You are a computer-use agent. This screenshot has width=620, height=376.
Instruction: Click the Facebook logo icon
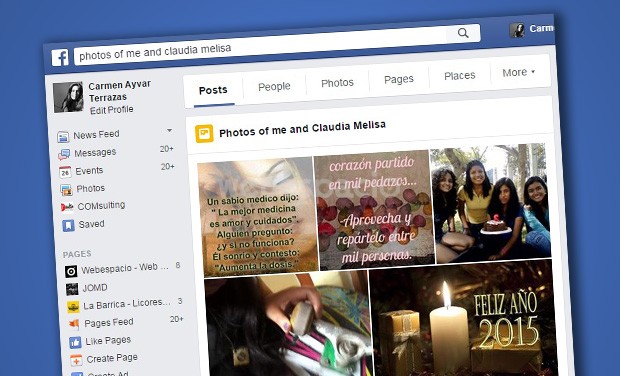[60, 58]
